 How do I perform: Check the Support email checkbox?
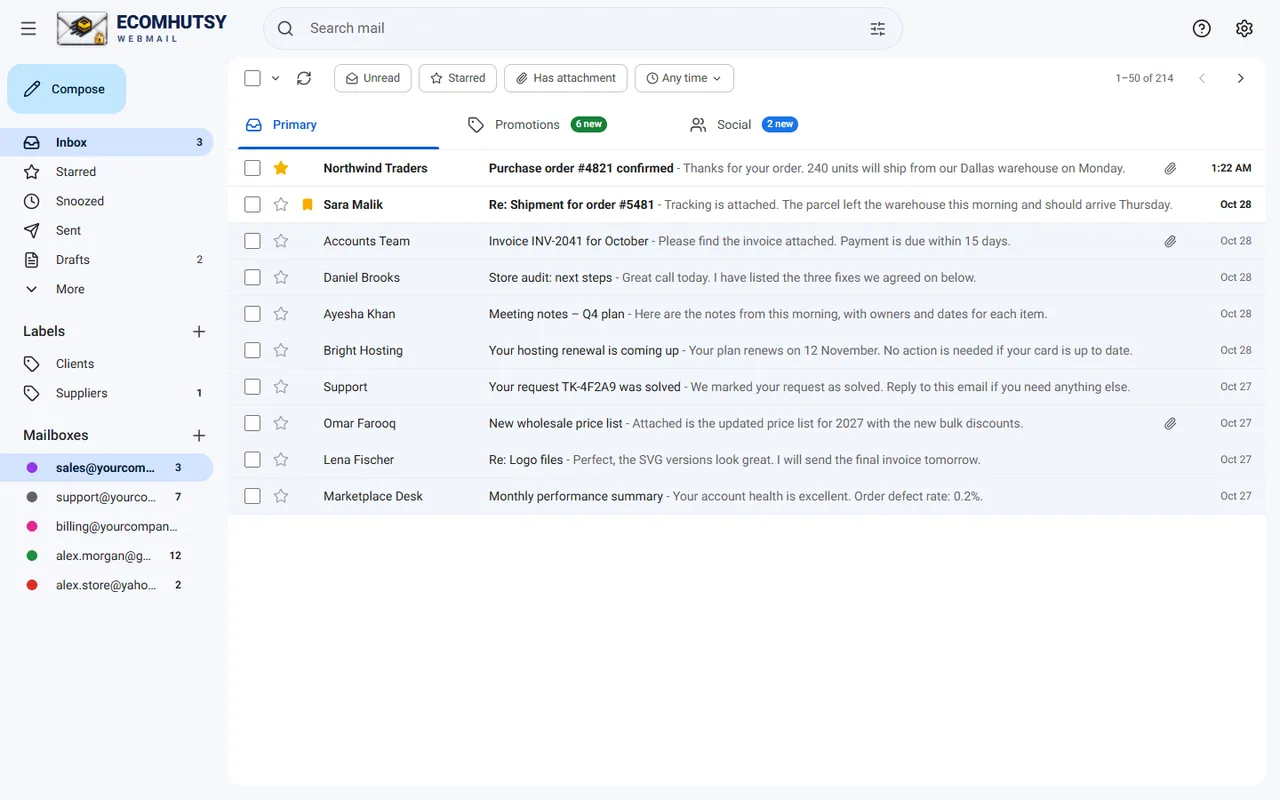coord(252,387)
